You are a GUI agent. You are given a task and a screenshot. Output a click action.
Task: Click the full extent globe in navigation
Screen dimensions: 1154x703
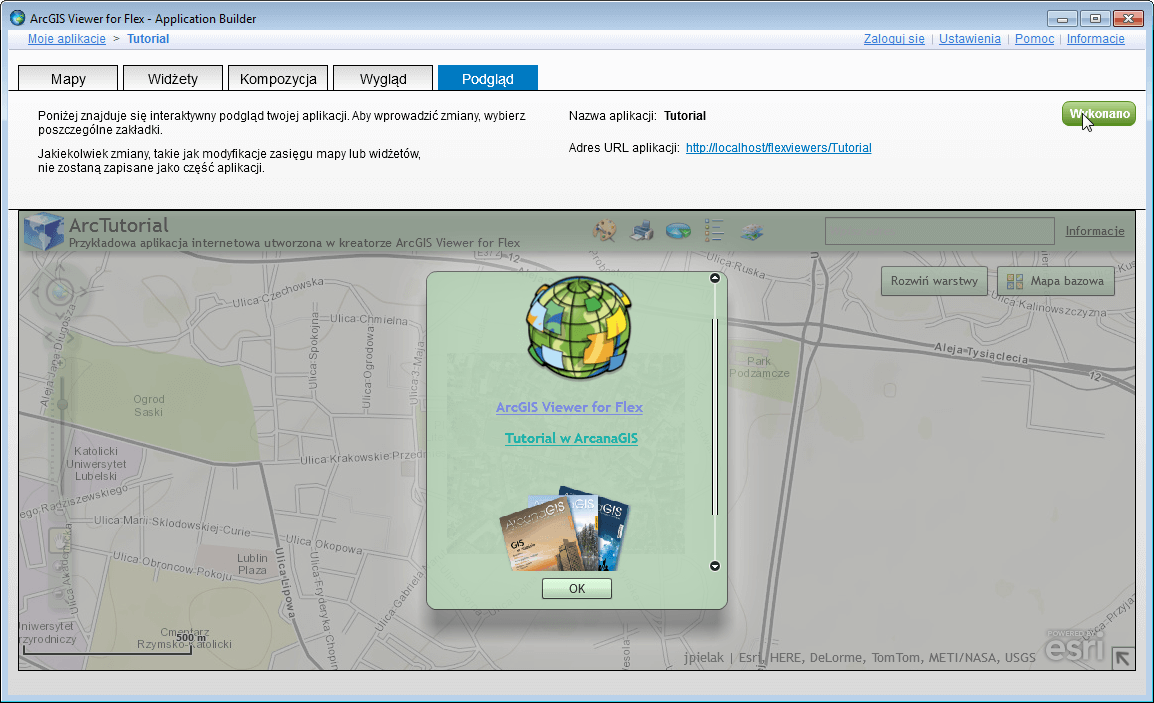[x=60, y=292]
